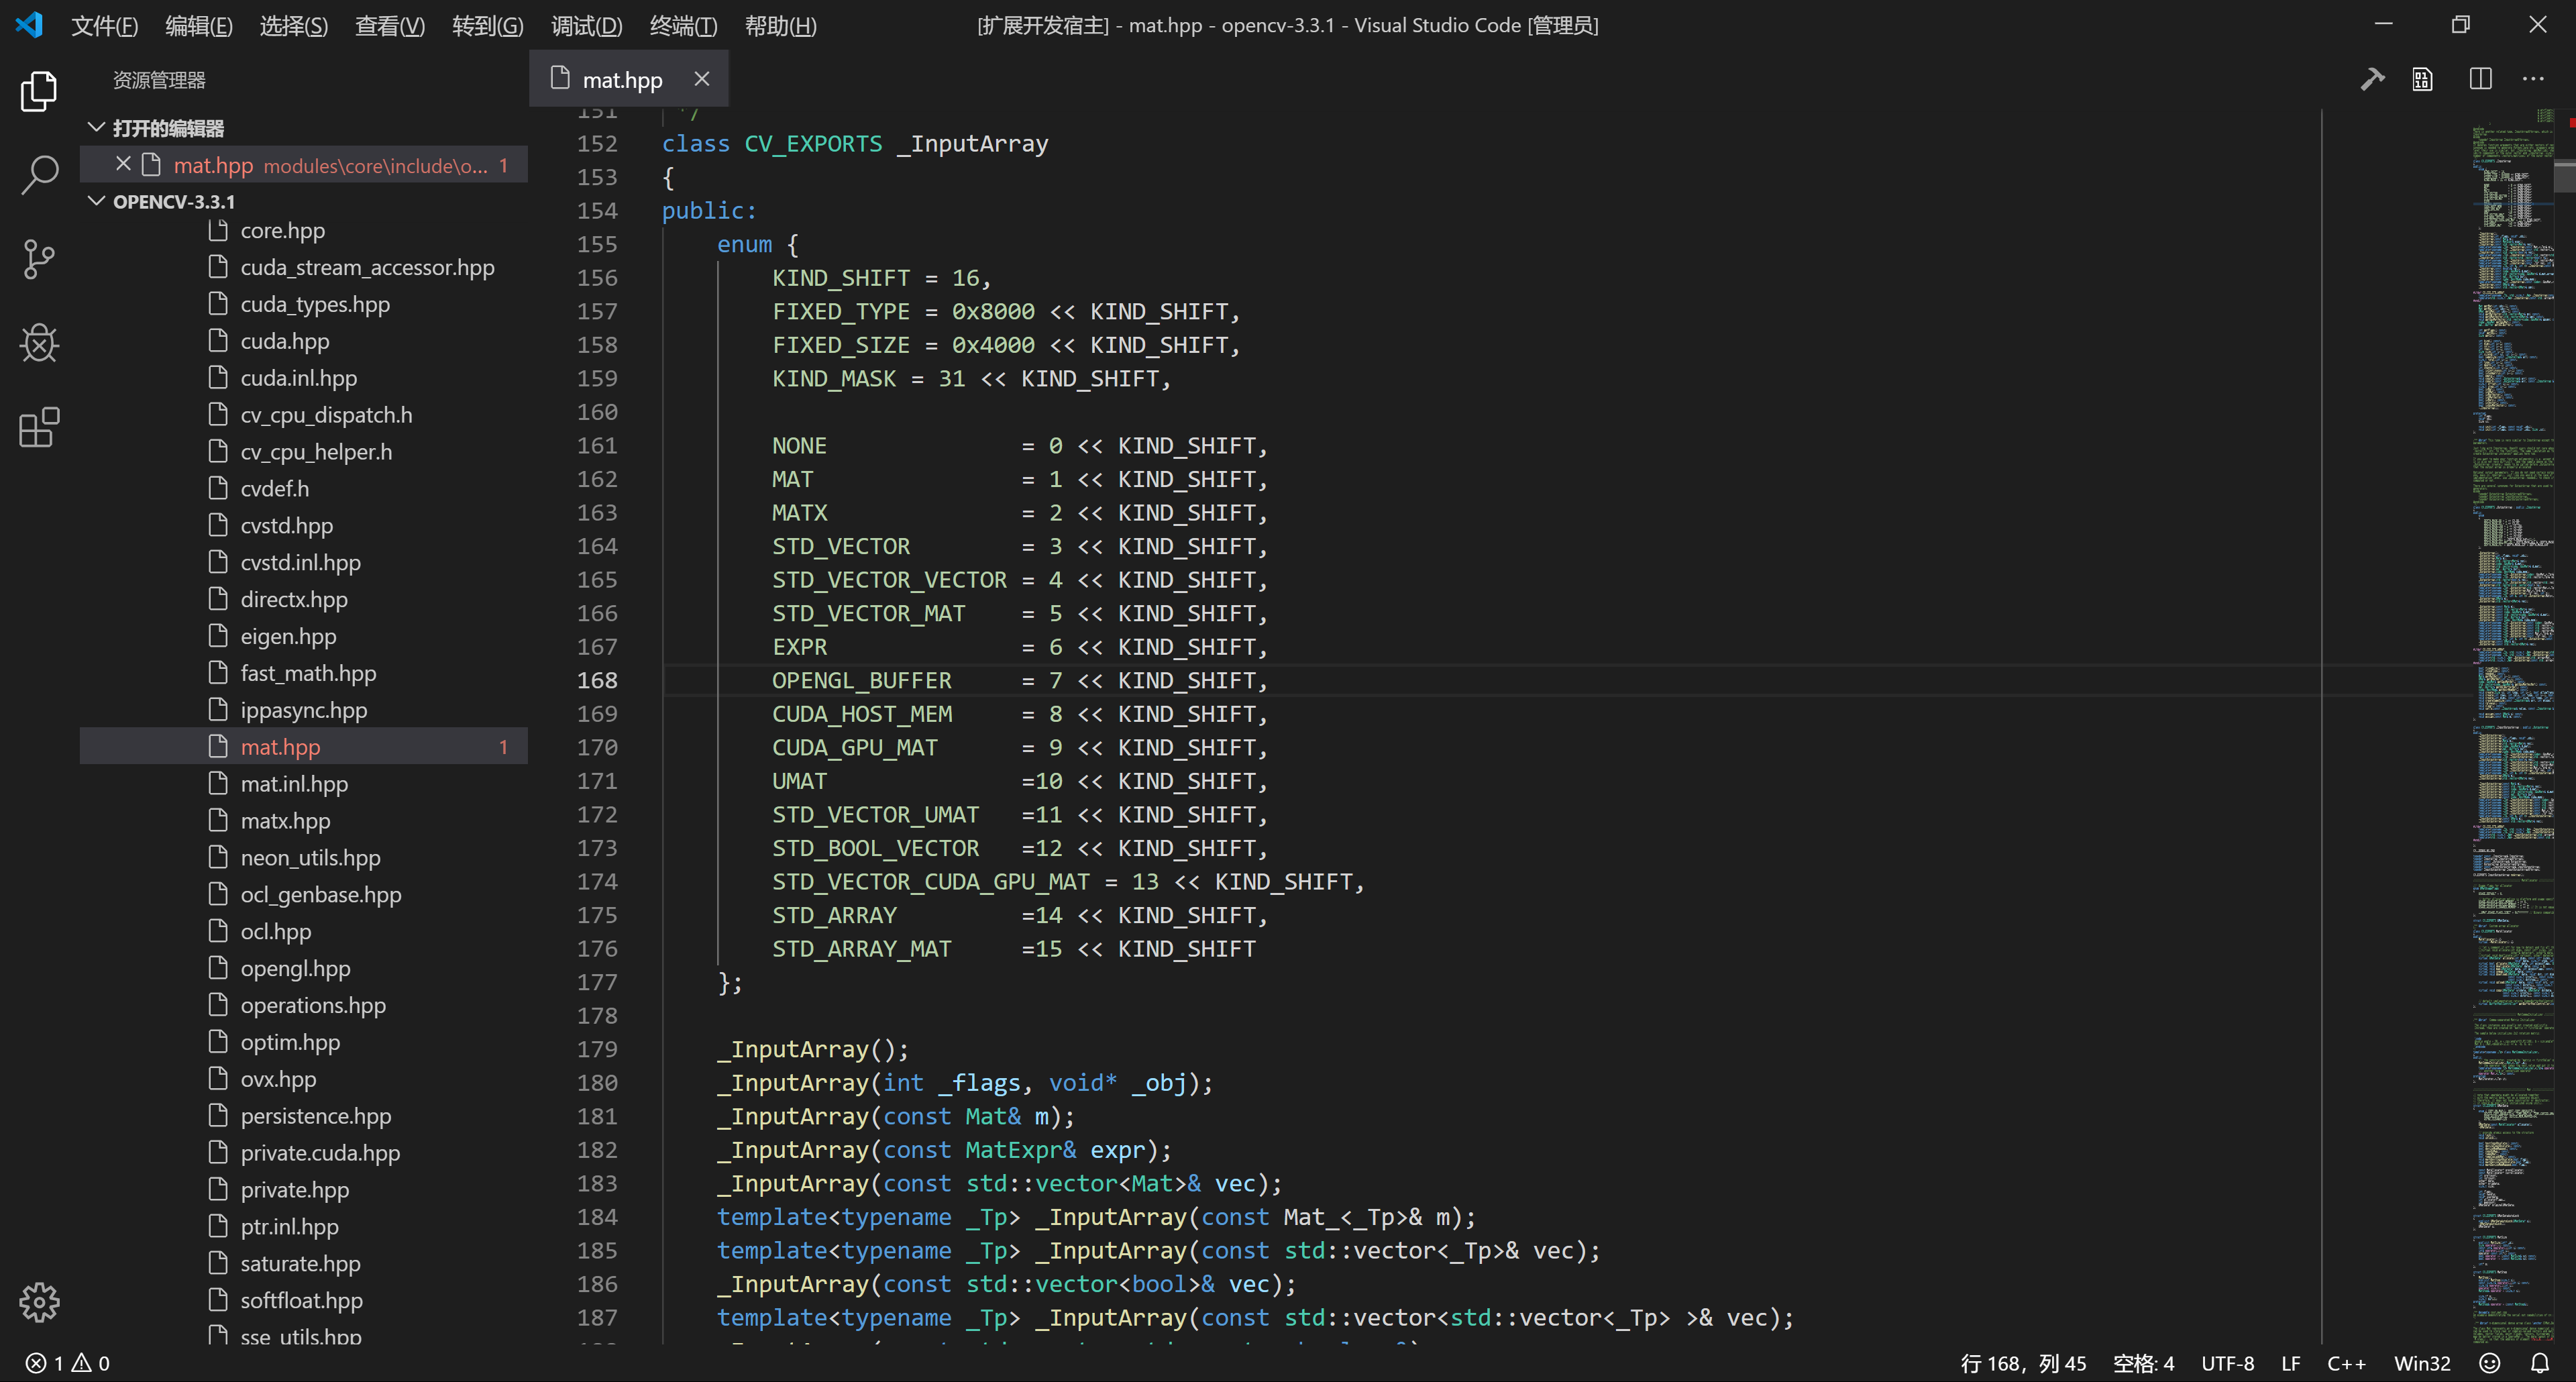Click the notifications bell in status bar

click(2539, 1363)
